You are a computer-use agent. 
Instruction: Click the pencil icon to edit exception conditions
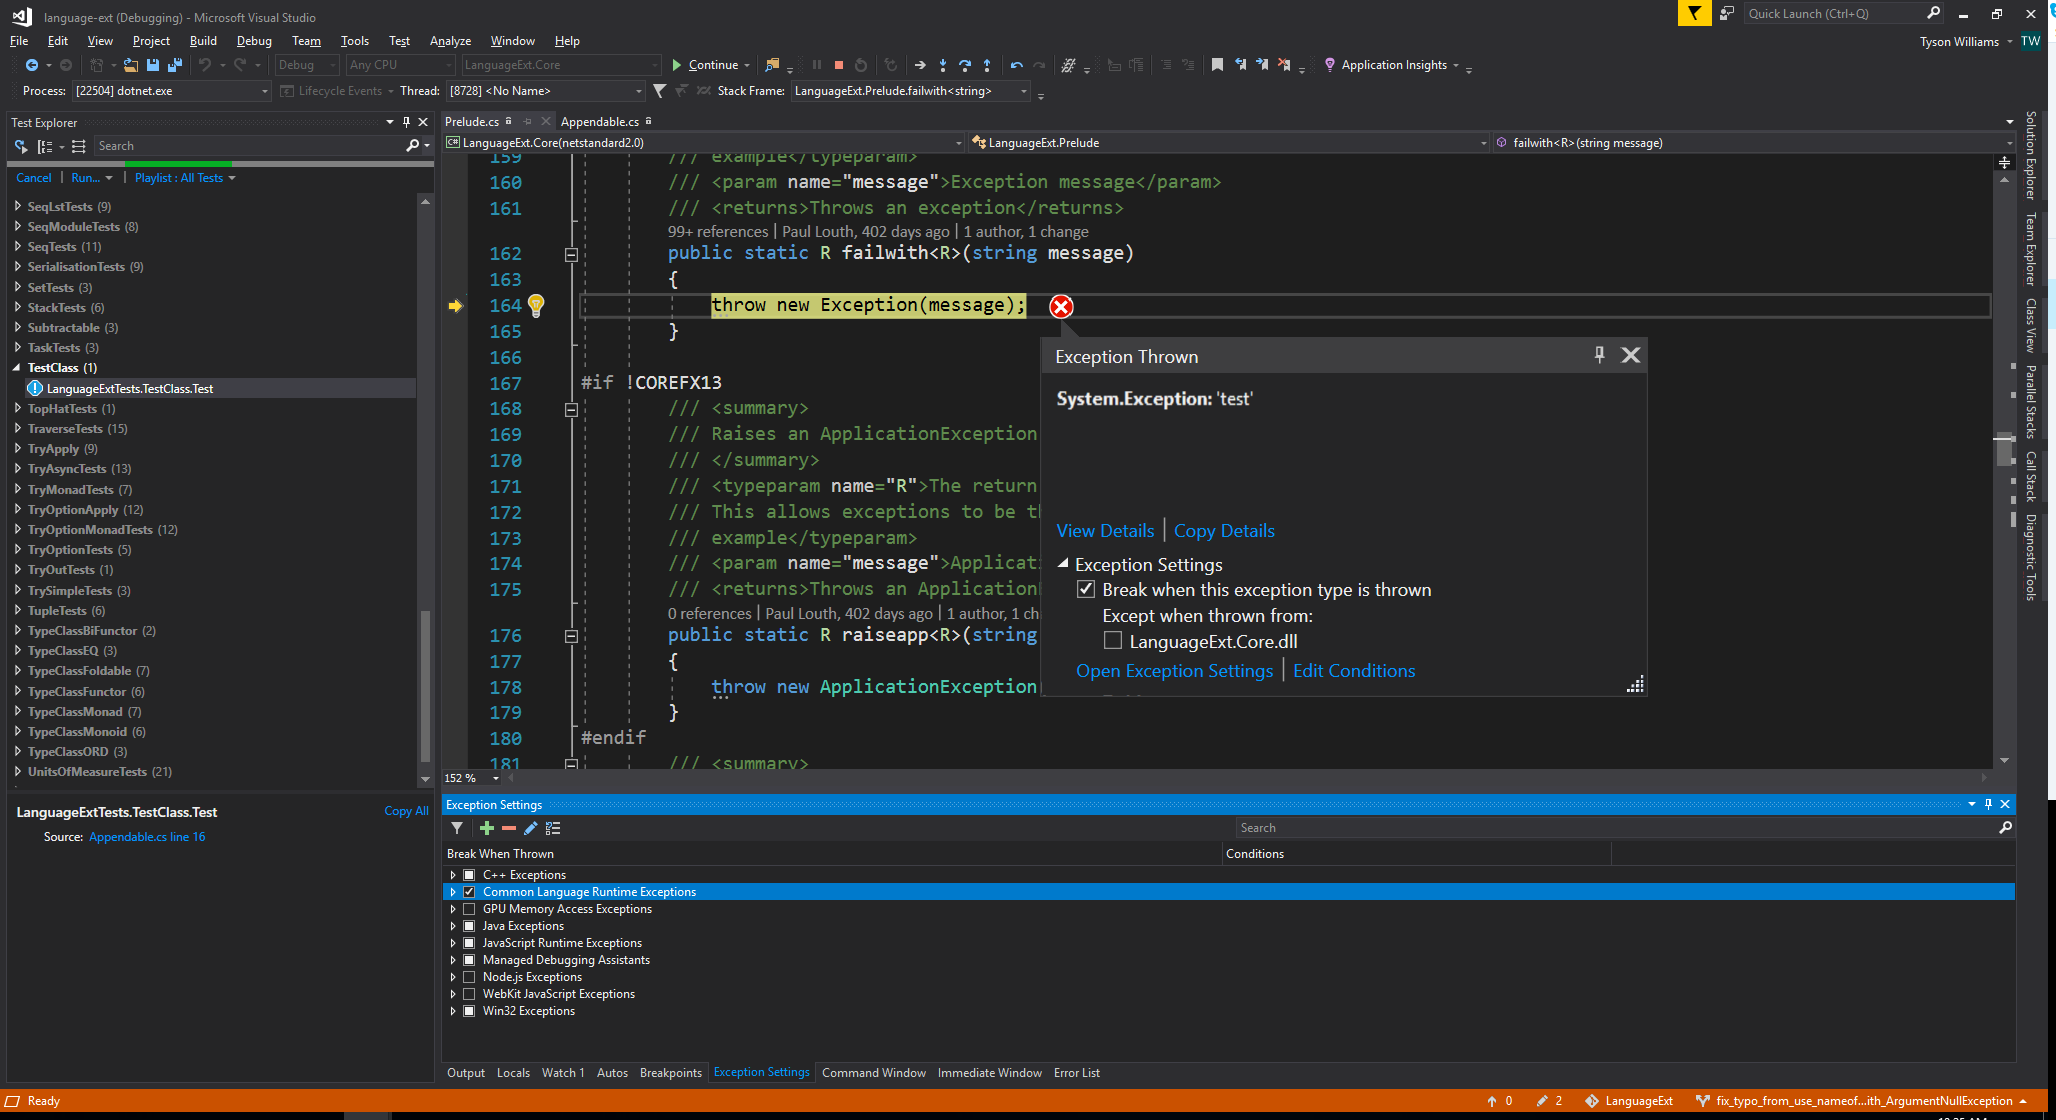[531, 828]
